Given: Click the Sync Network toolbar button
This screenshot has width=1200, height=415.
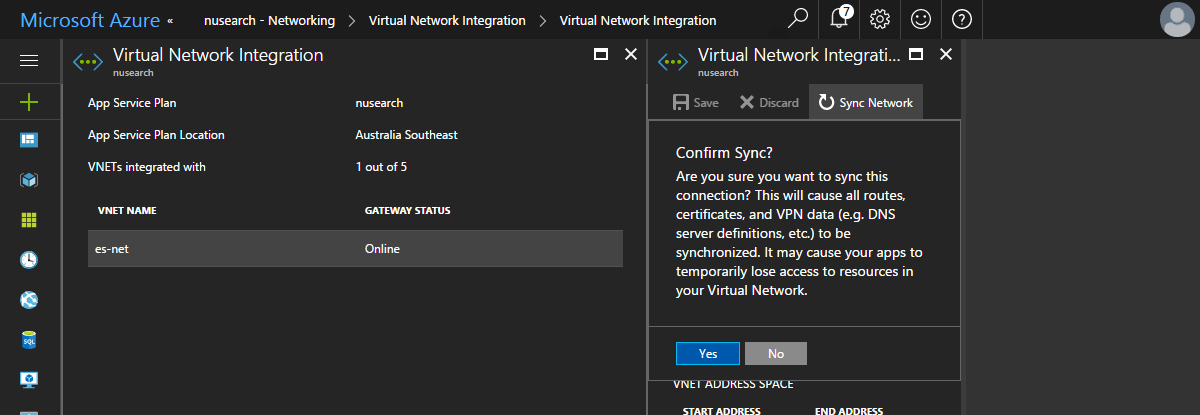Looking at the screenshot, I should 866,102.
